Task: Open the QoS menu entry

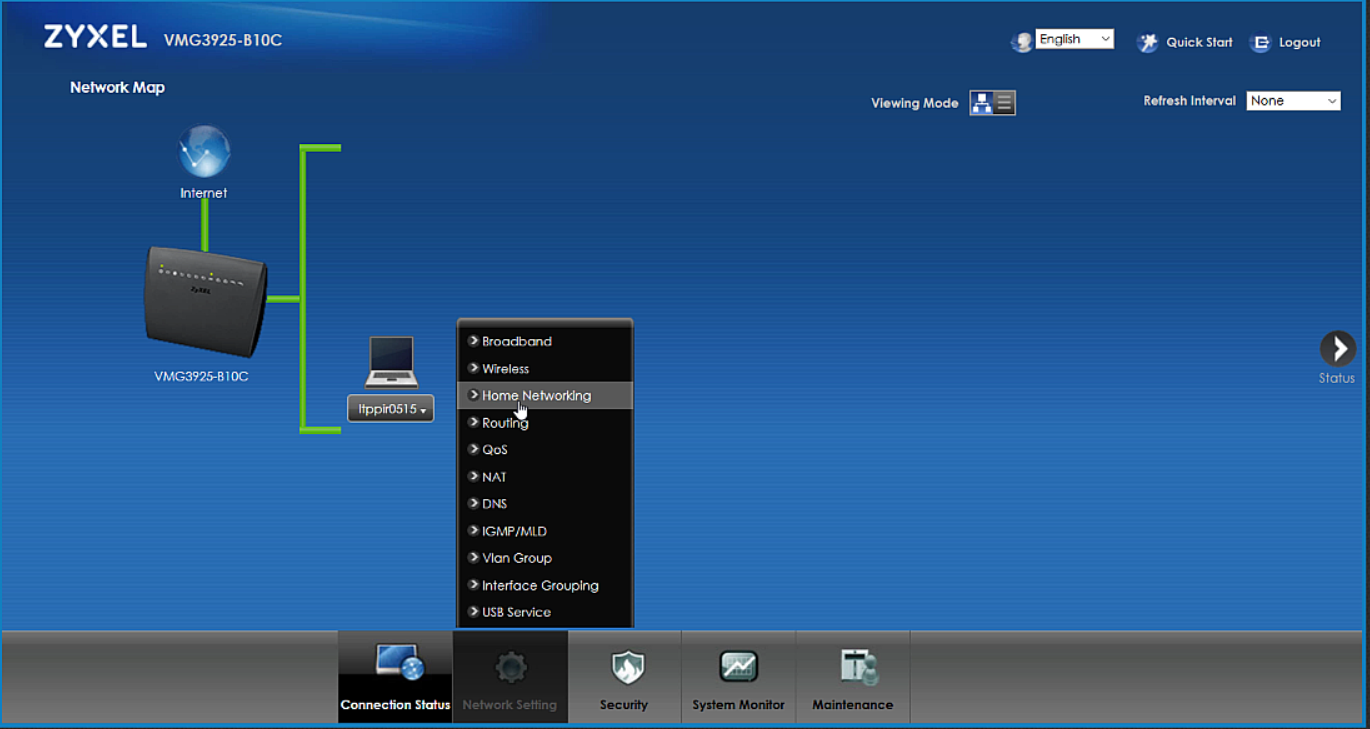Action: click(x=545, y=449)
